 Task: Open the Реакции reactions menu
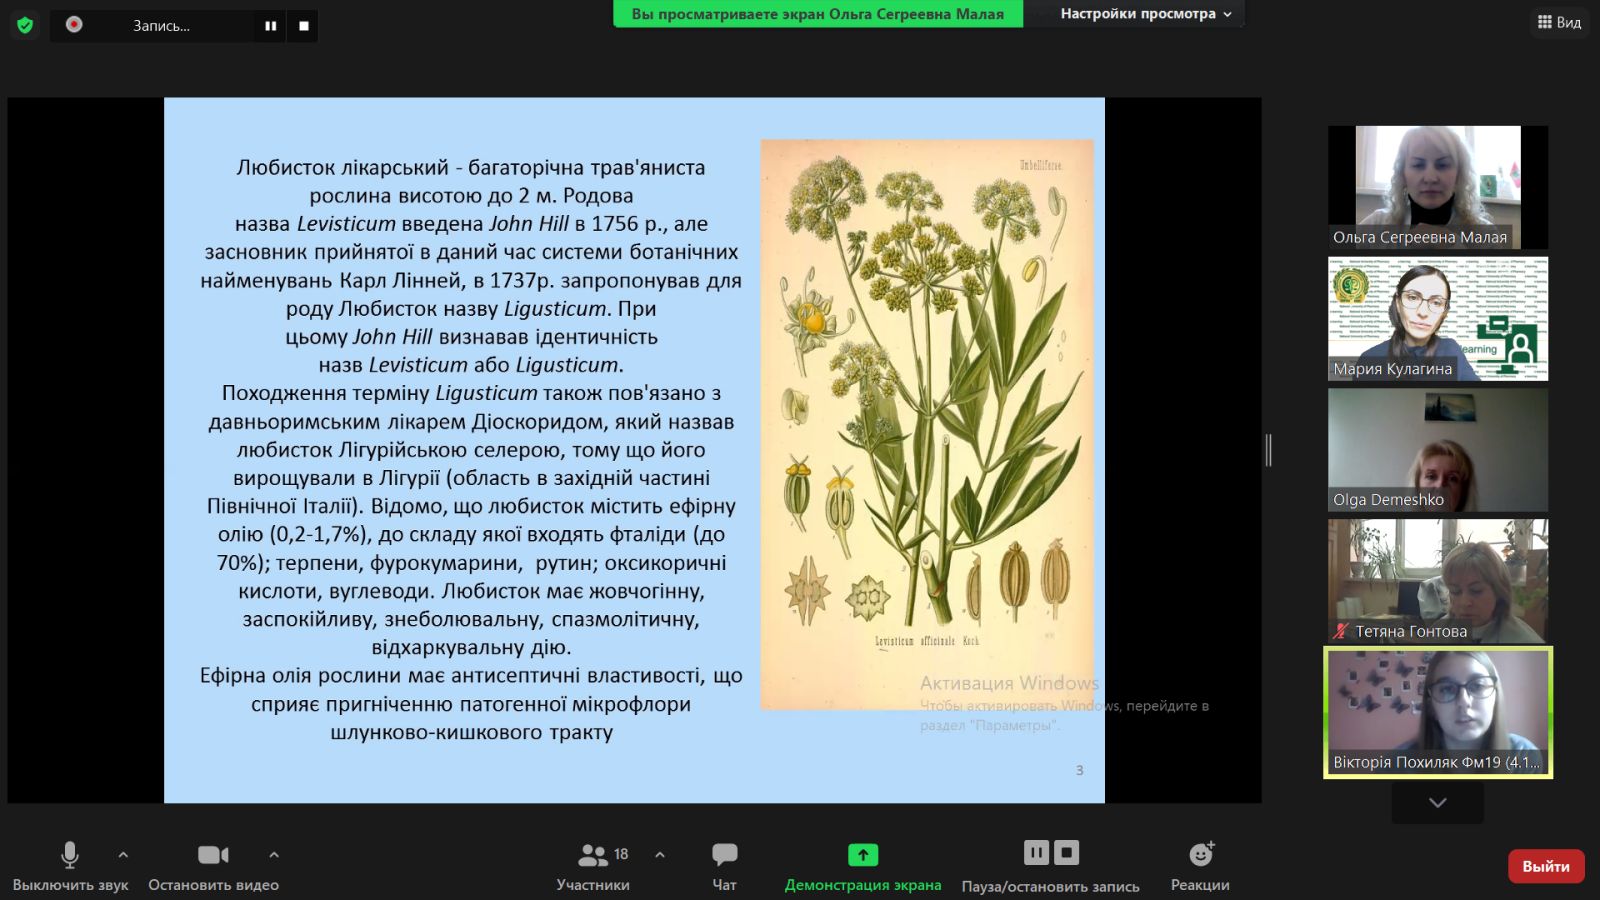point(1201,866)
